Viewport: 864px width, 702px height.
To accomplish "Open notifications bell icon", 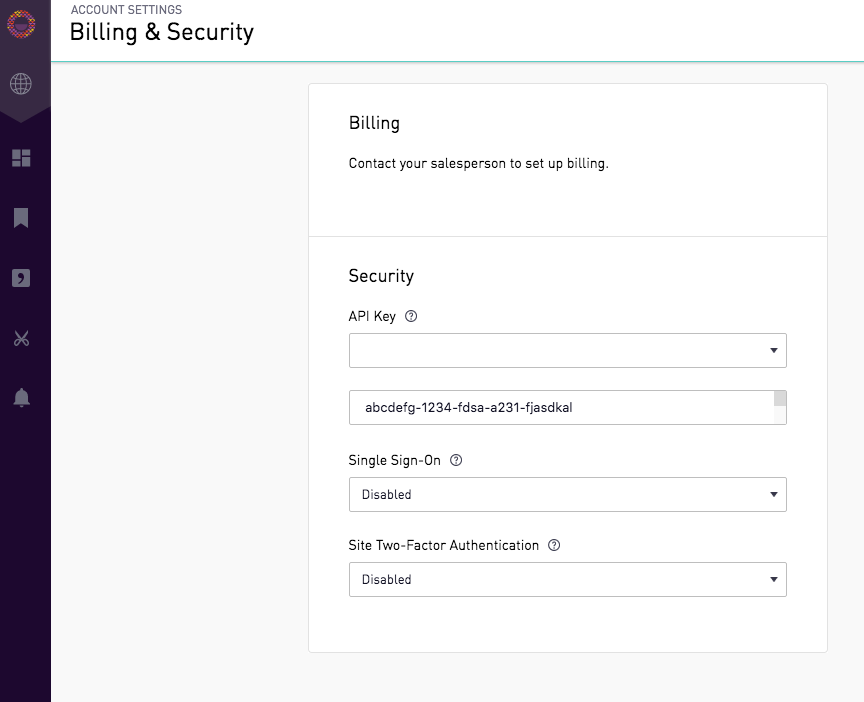I will 21,397.
